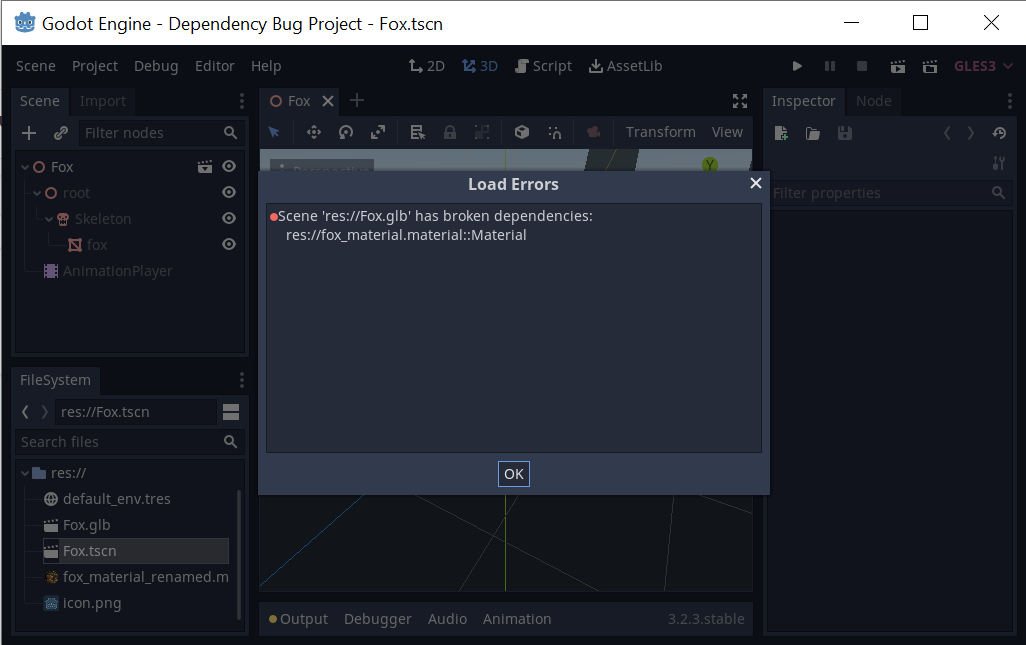Select fox_material_renamed material file
This screenshot has width=1026, height=645.
click(137, 577)
